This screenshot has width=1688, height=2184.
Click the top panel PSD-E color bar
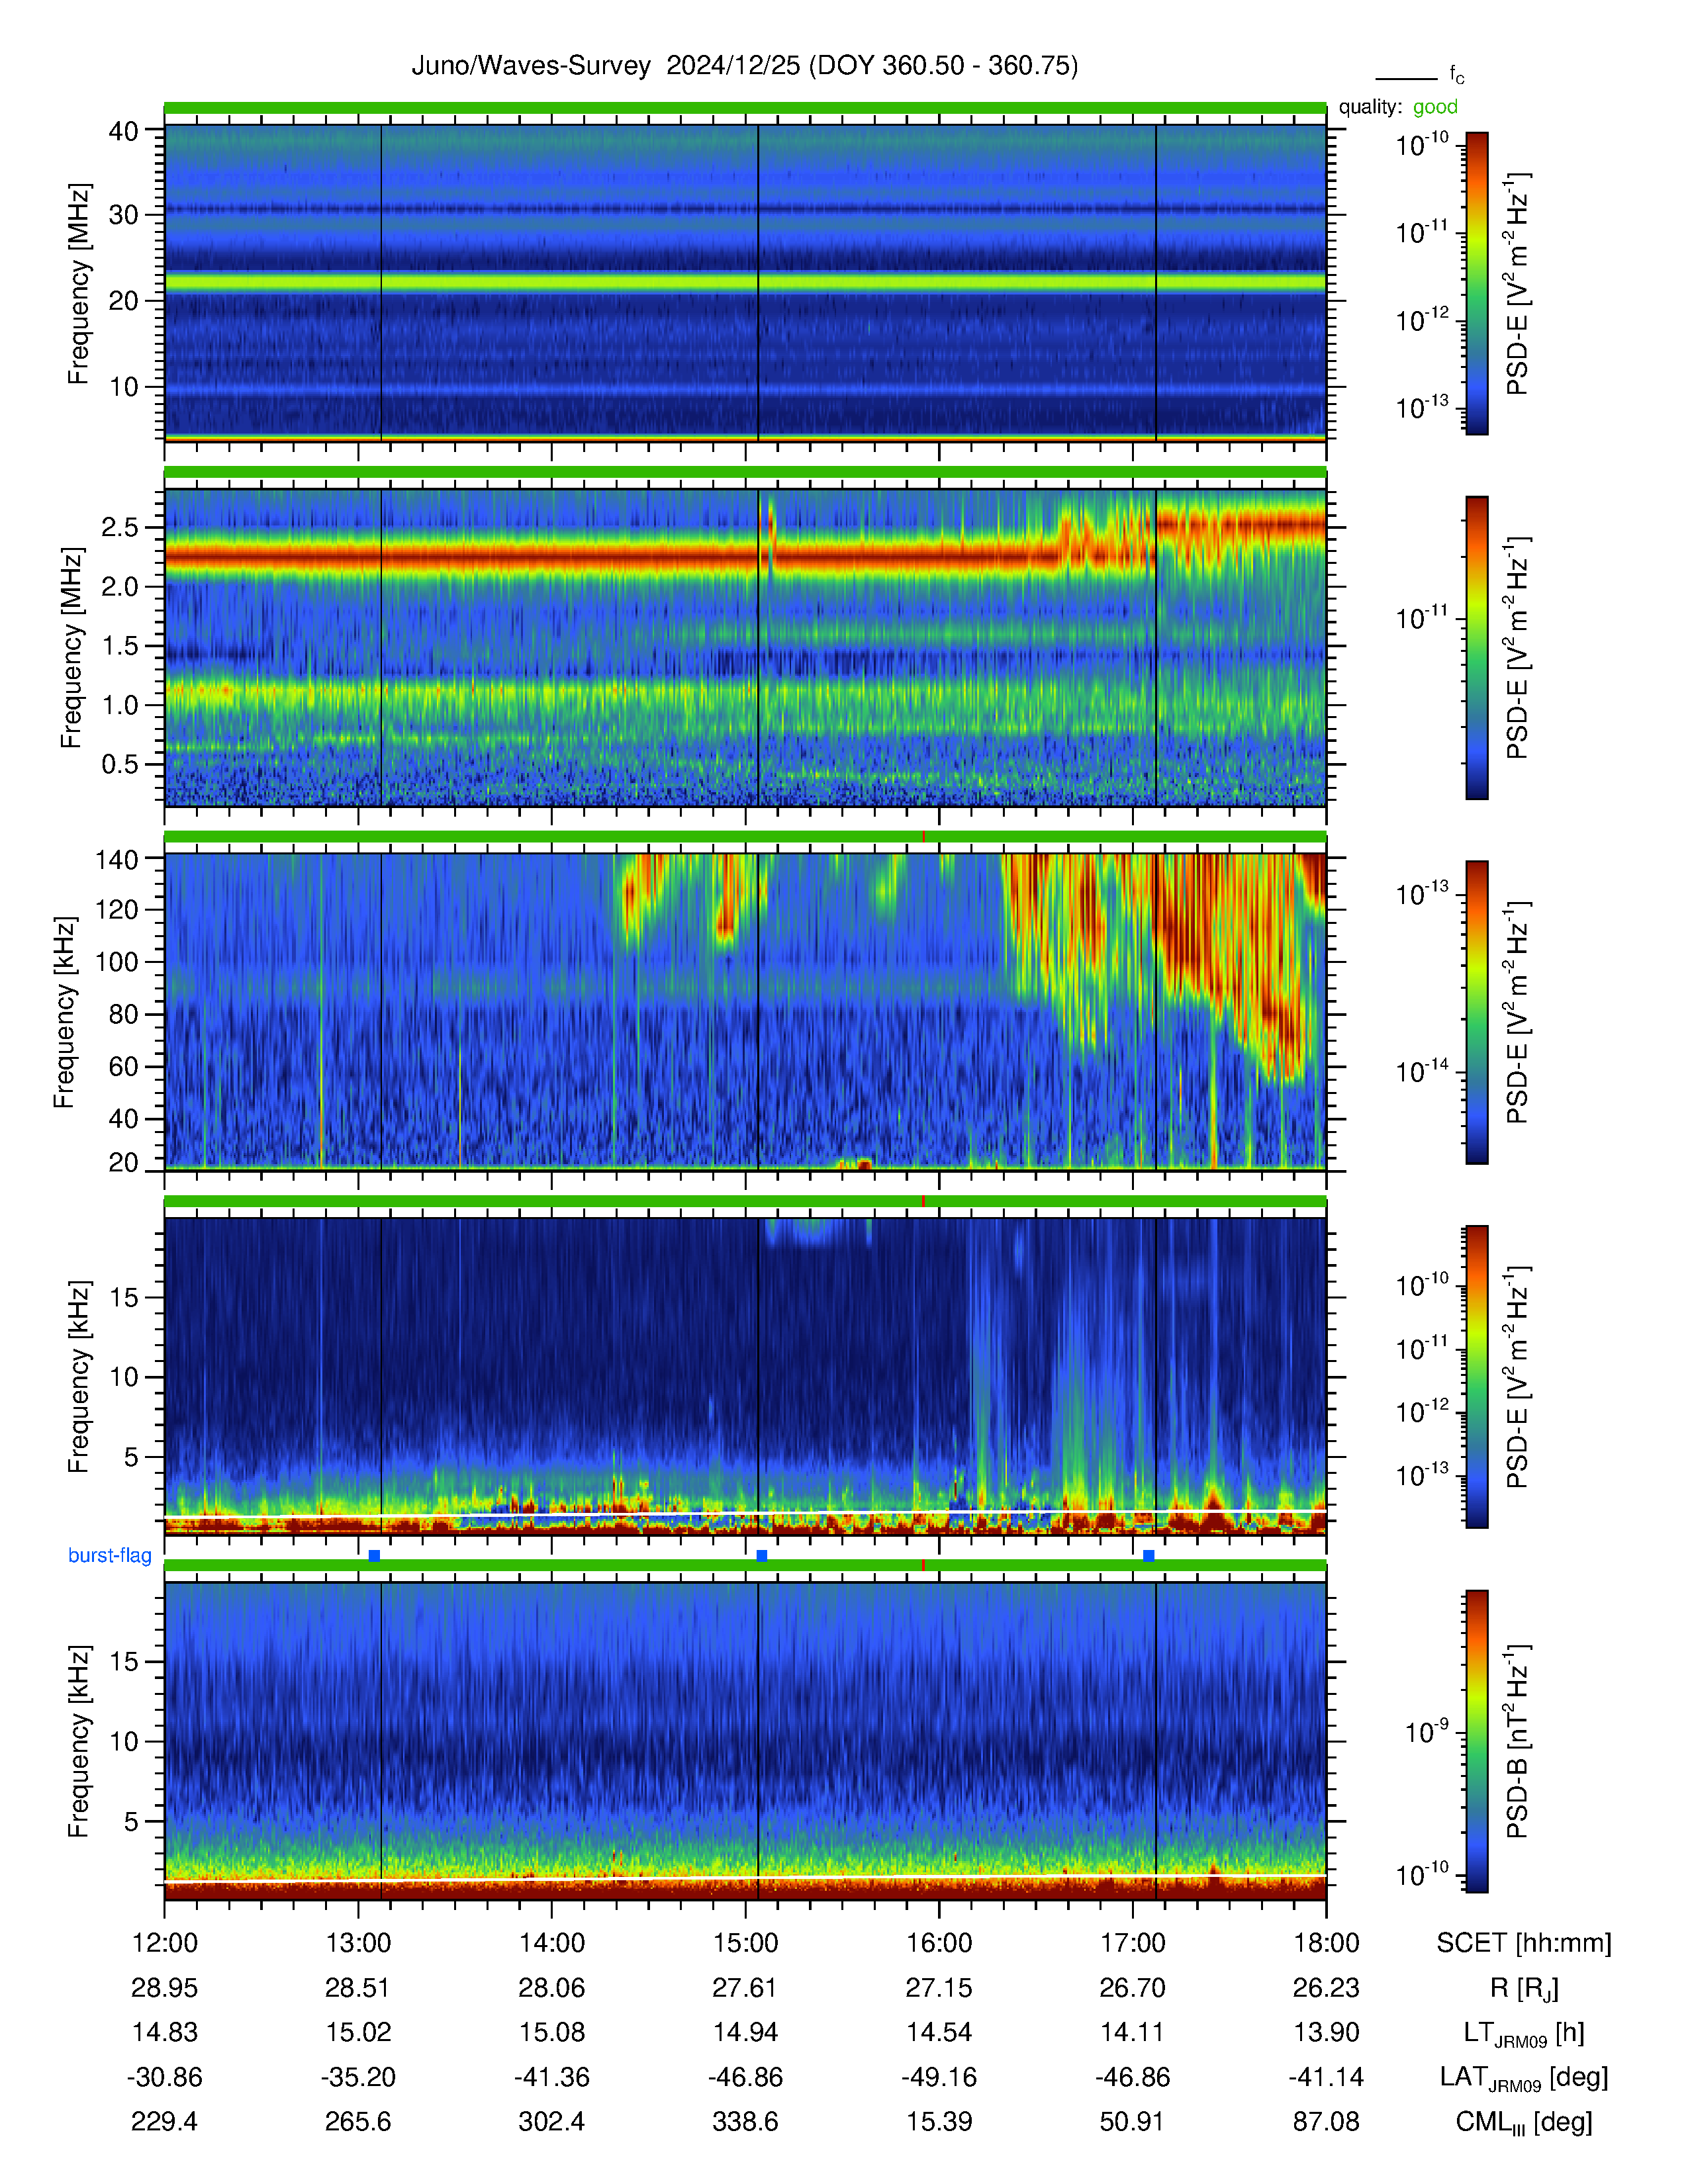pyautogui.click(x=1477, y=283)
